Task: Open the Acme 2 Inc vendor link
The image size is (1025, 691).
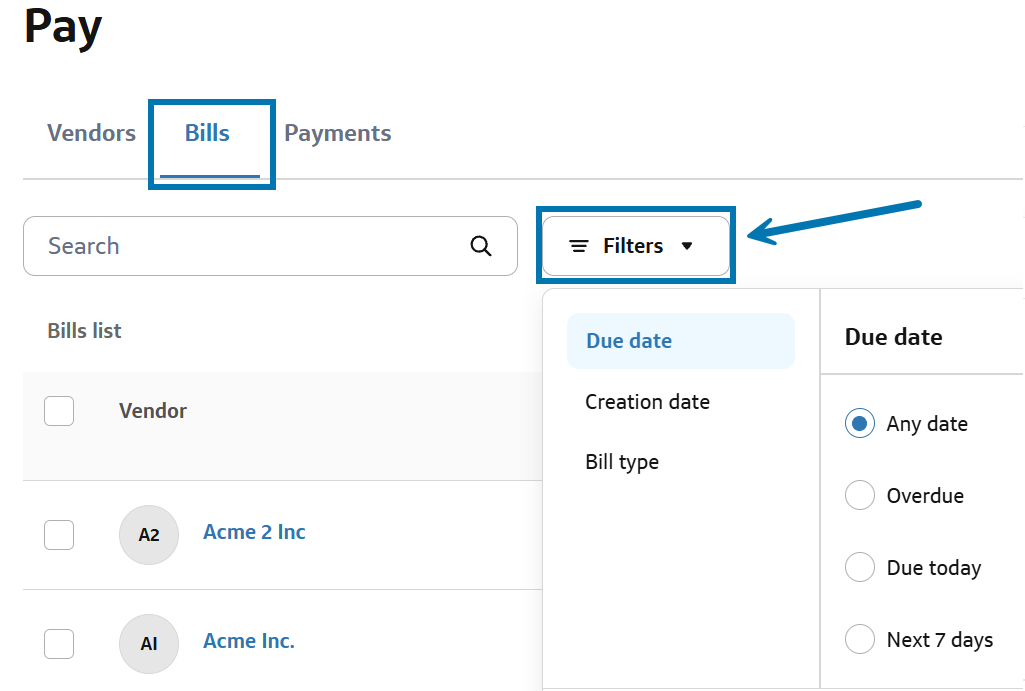Action: pos(254,532)
